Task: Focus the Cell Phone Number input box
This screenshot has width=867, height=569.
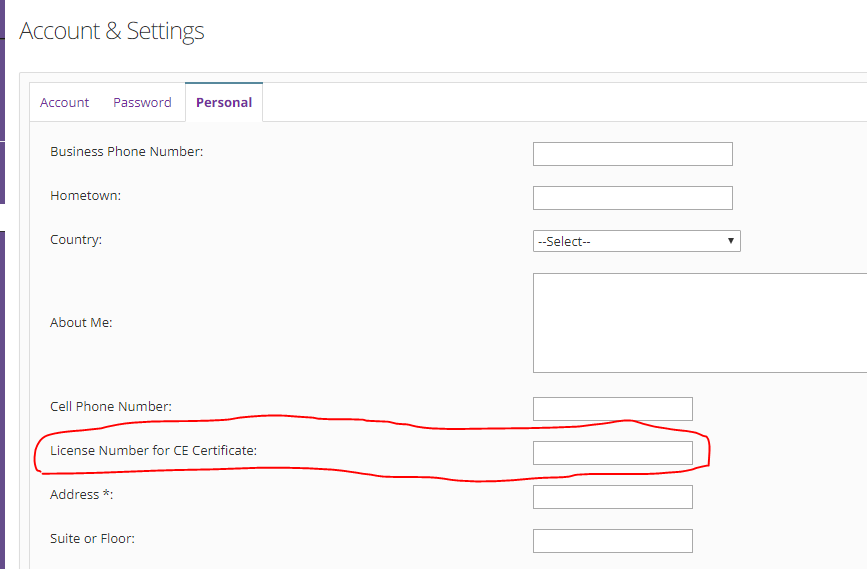Action: tap(612, 409)
